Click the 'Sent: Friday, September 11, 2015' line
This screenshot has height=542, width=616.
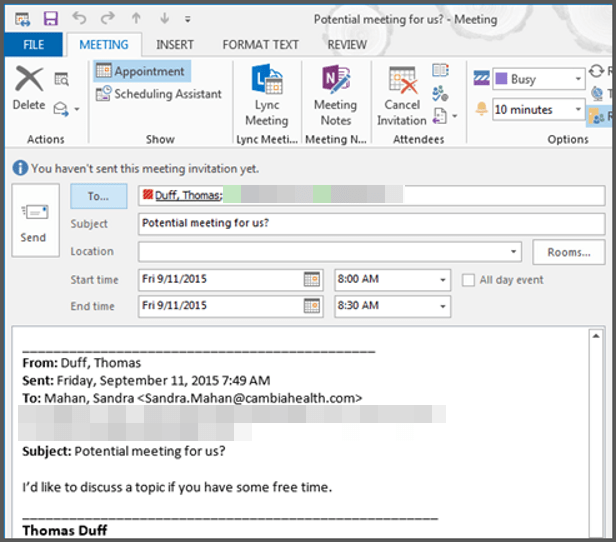pos(146,381)
